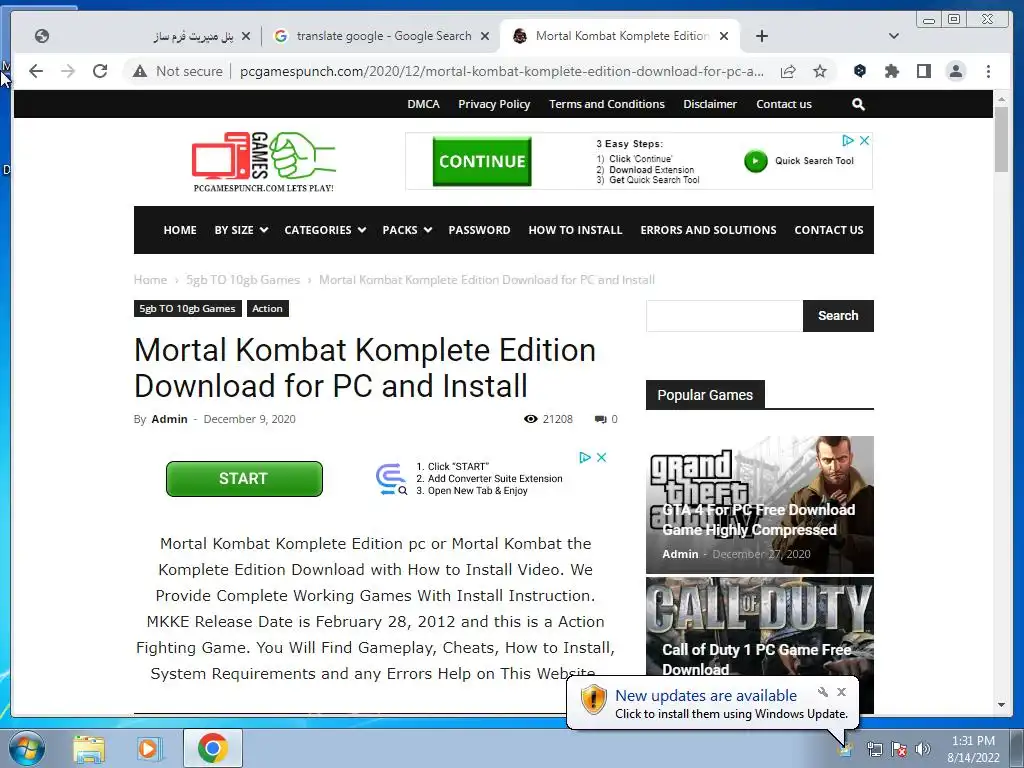
Task: Open the DMCA page
Action: tap(423, 104)
